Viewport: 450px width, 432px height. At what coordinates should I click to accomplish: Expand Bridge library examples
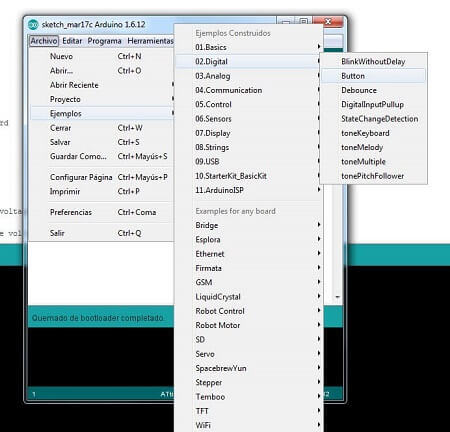(249, 225)
